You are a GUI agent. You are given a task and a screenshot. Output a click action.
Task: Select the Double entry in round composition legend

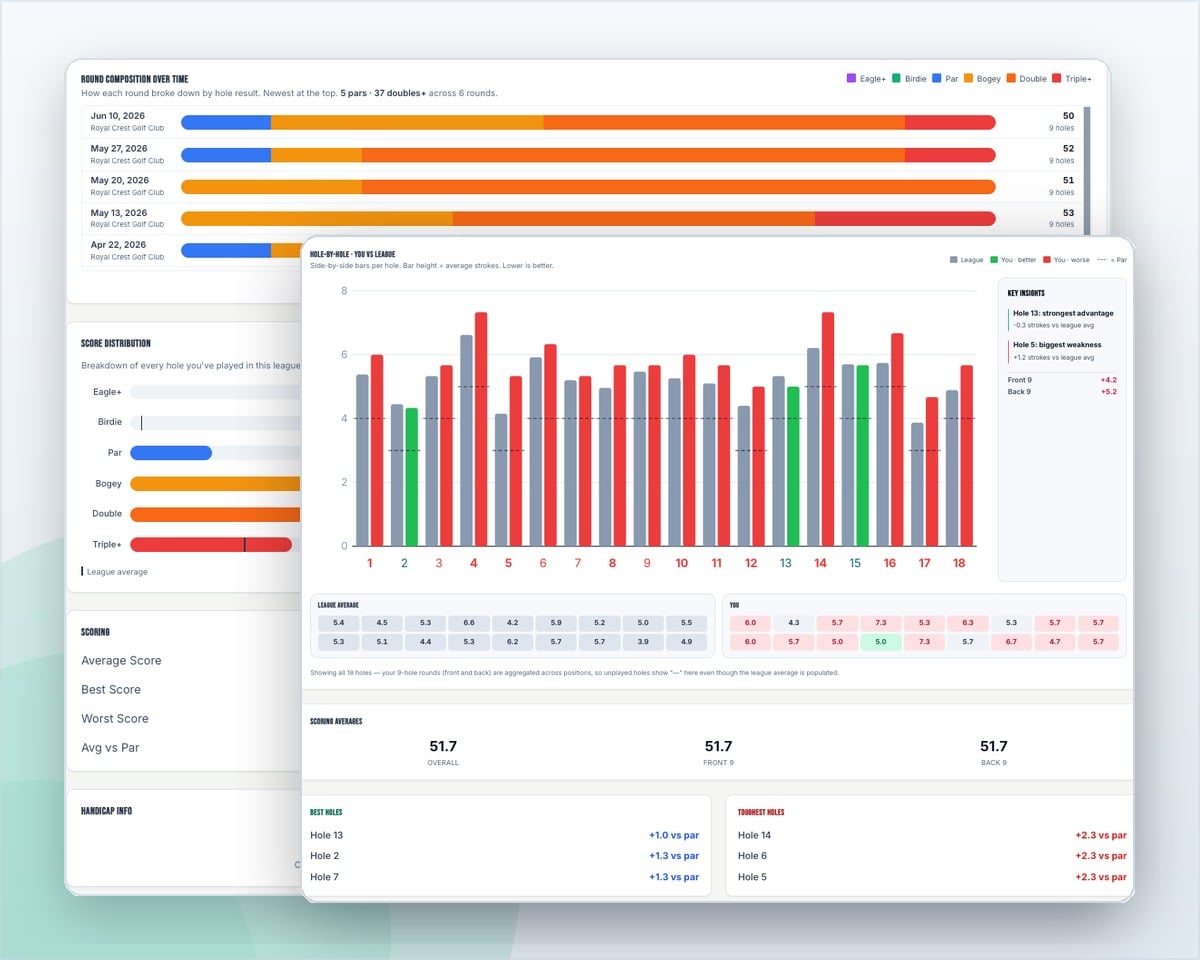tap(1027, 78)
